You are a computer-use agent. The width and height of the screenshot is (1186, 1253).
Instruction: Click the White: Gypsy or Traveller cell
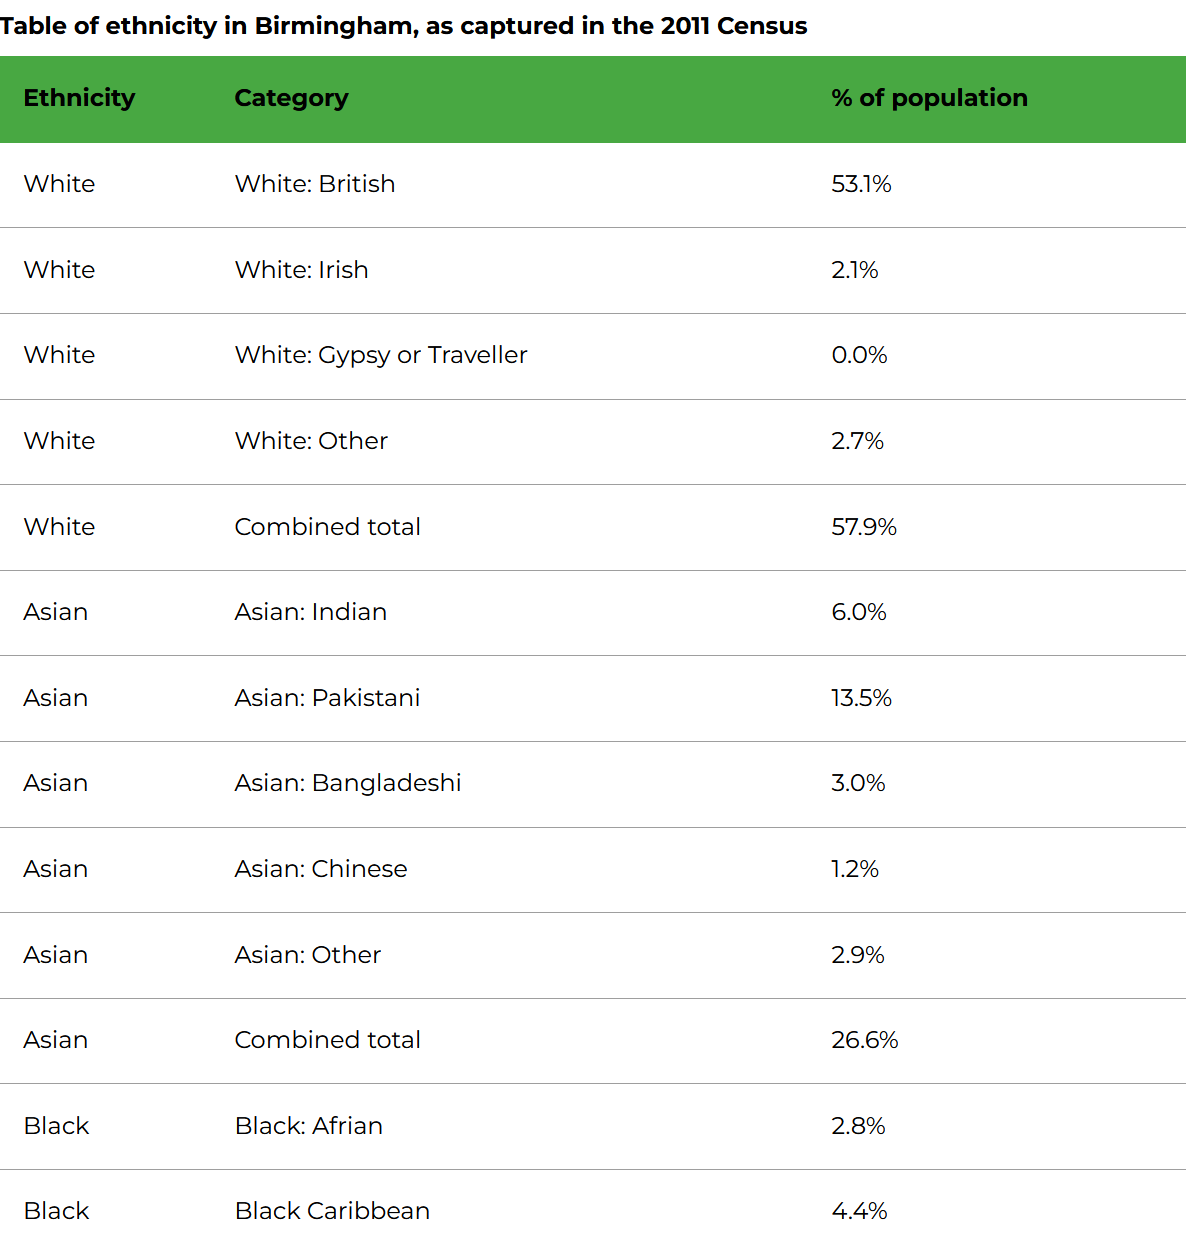[x=380, y=355]
